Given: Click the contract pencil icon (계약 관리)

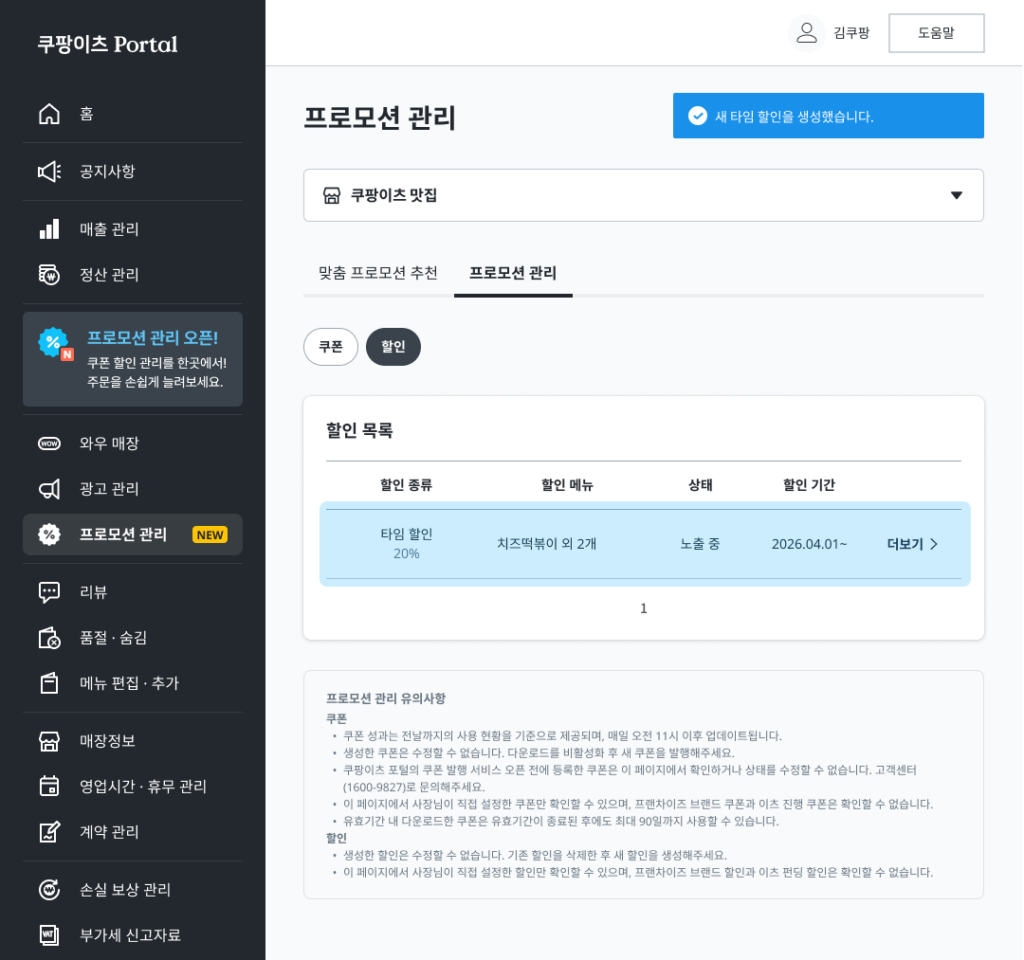Looking at the screenshot, I should click(x=49, y=832).
